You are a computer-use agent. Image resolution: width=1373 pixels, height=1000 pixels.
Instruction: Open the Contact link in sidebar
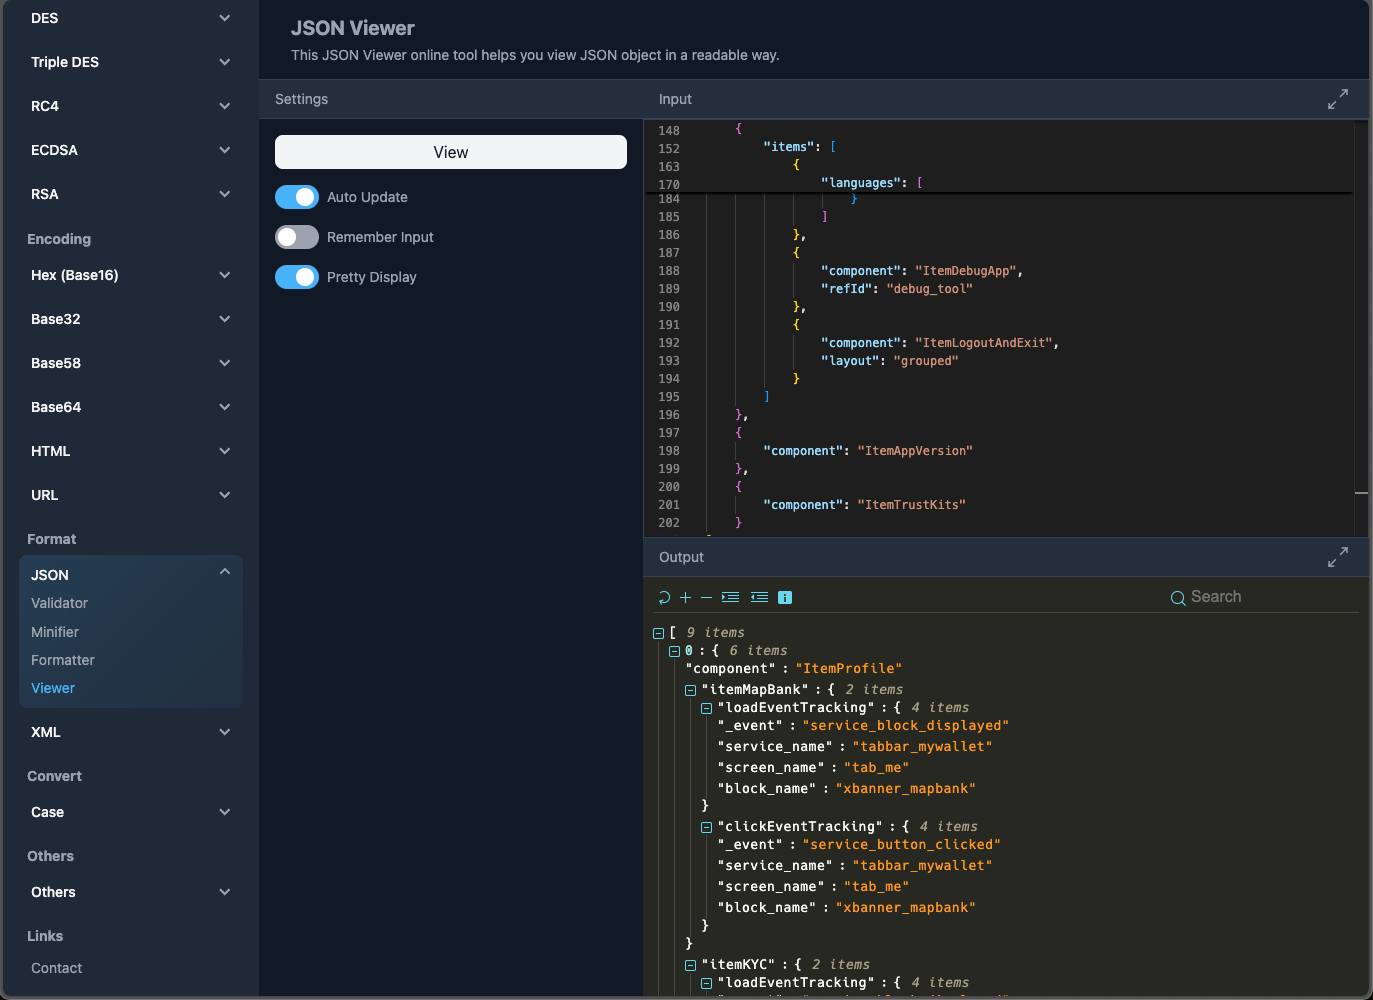(x=57, y=968)
